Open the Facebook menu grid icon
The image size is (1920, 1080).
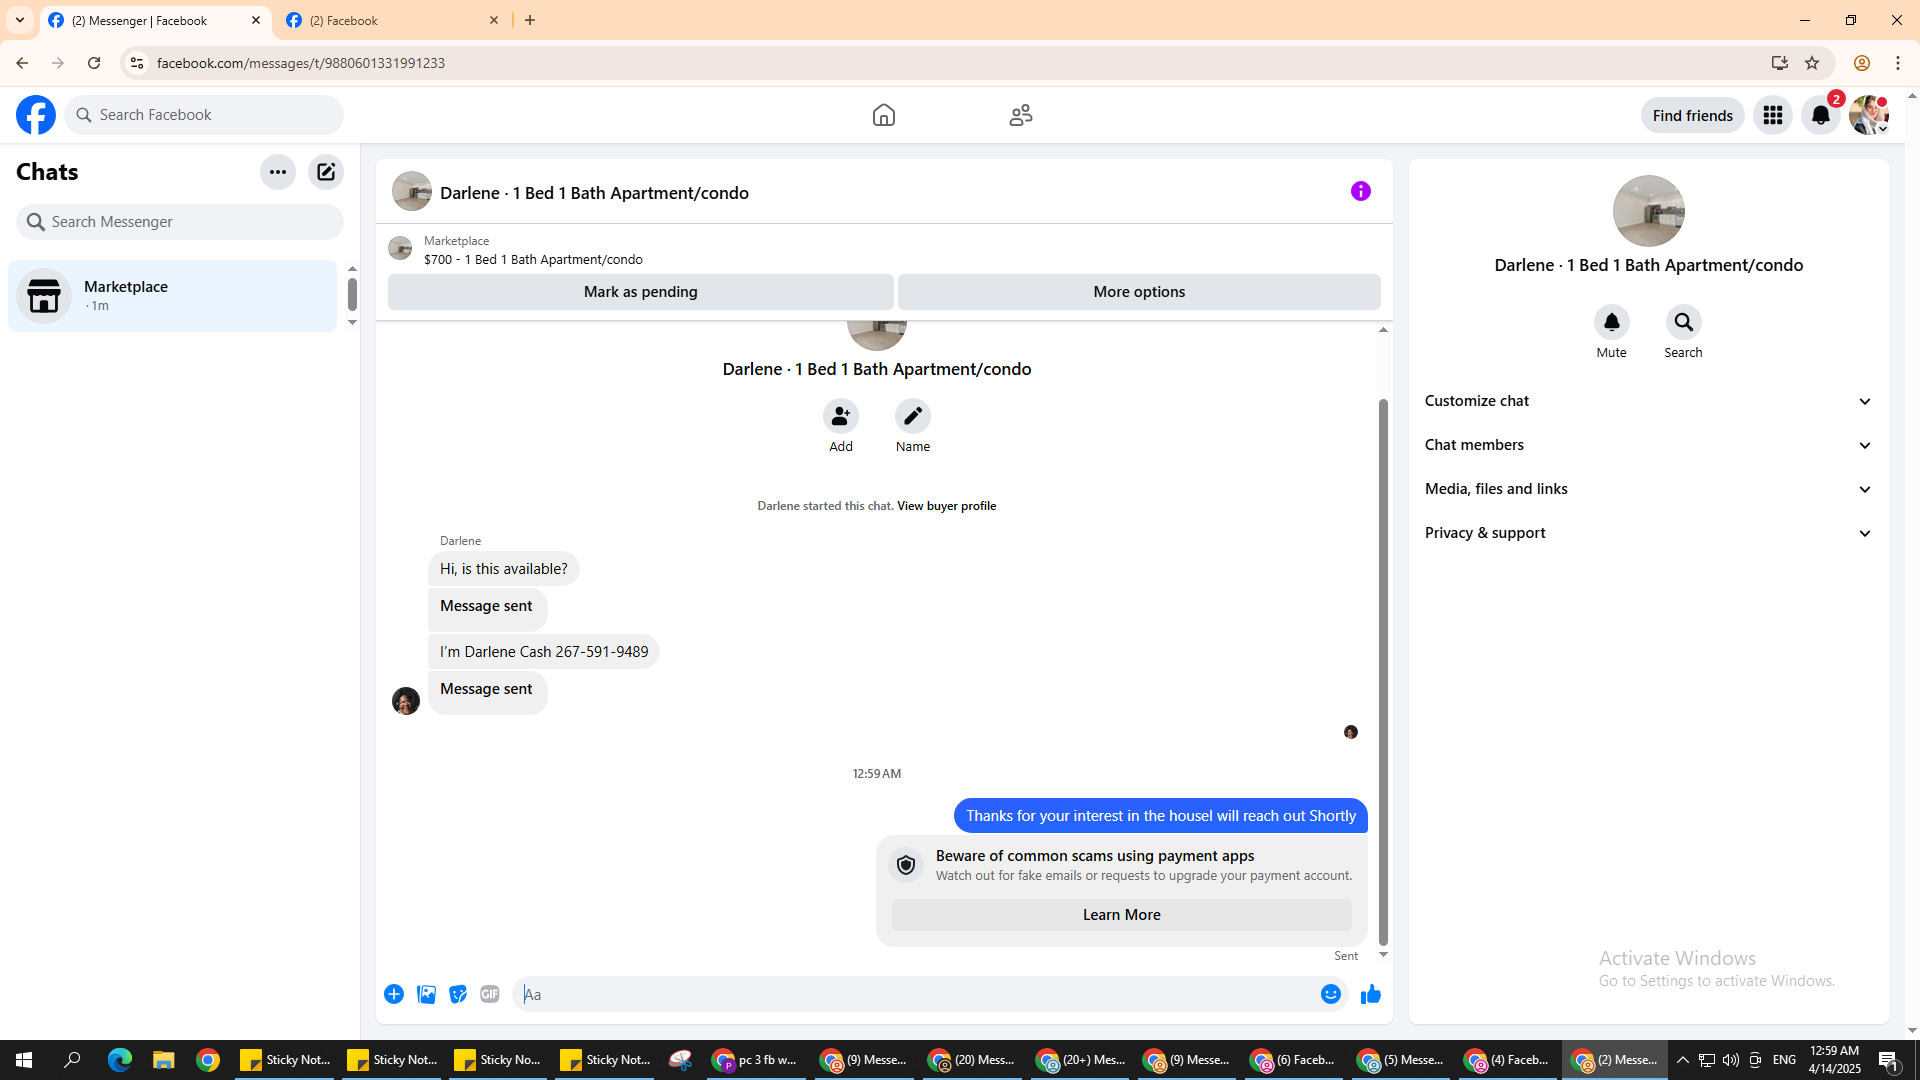[1772, 115]
